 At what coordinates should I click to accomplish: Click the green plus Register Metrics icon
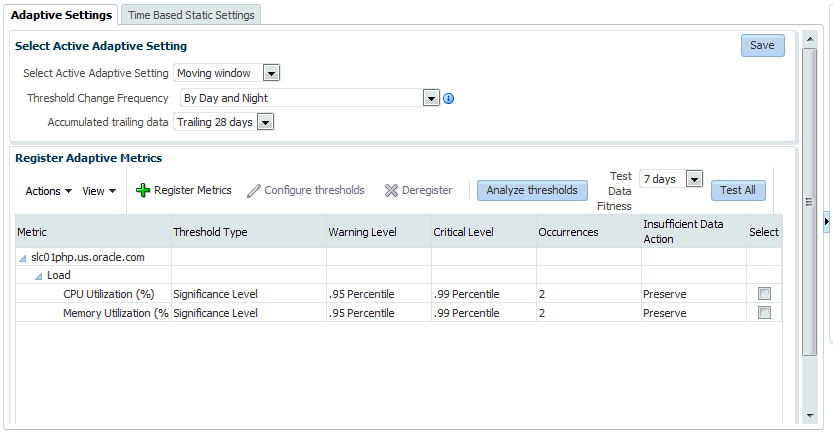coord(143,190)
